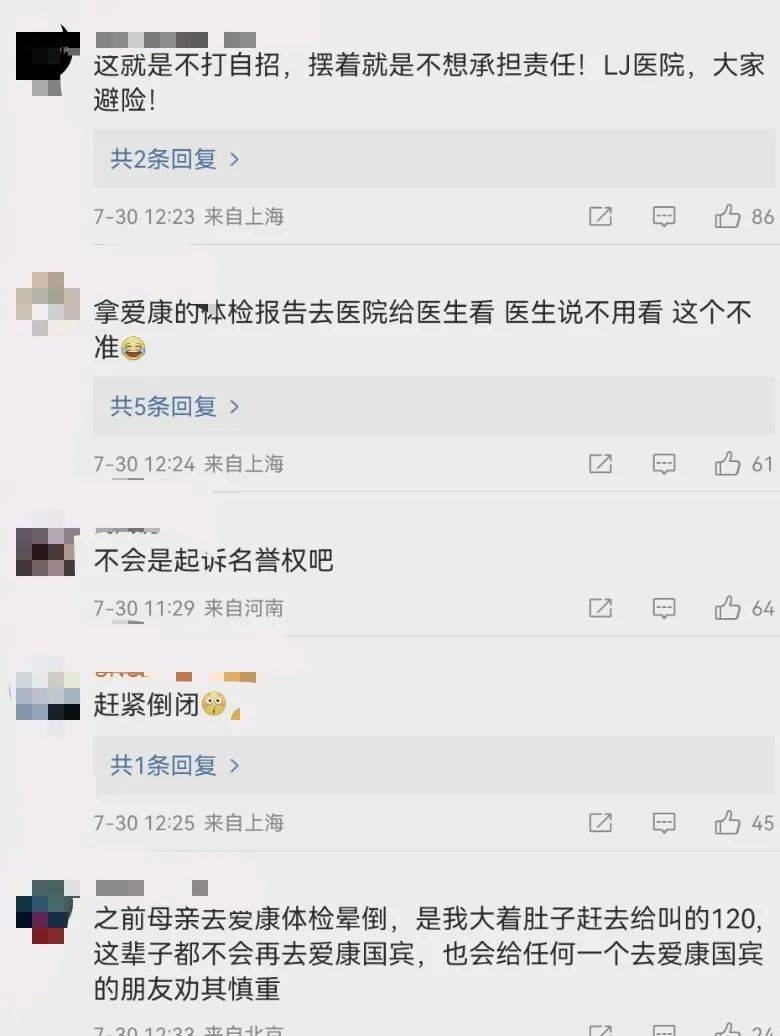Like the comment with 86 likes
The image size is (780, 1036).
[x=727, y=216]
